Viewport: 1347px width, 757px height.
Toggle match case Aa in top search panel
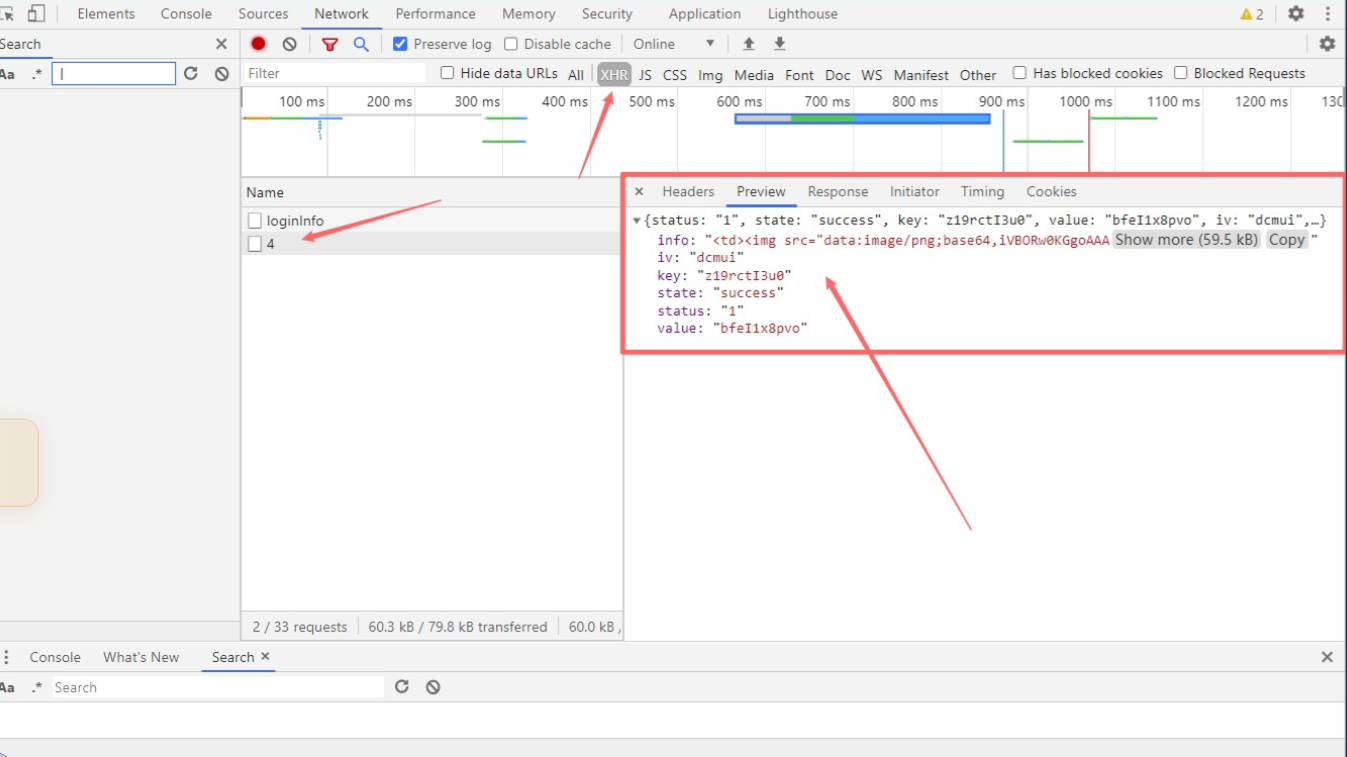click(7, 74)
